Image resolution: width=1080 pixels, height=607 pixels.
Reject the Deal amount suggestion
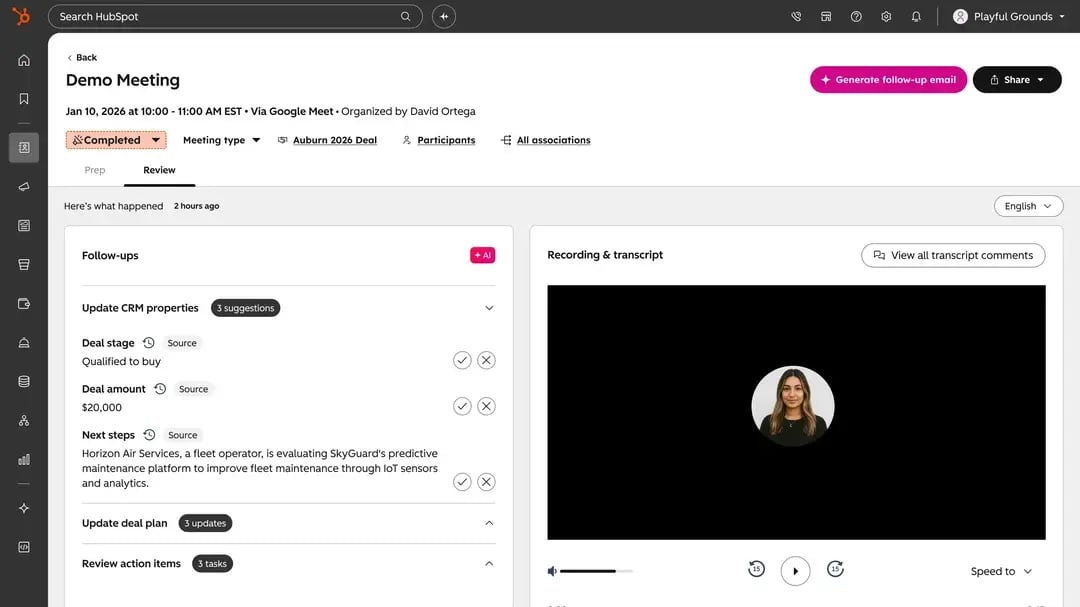(x=486, y=407)
